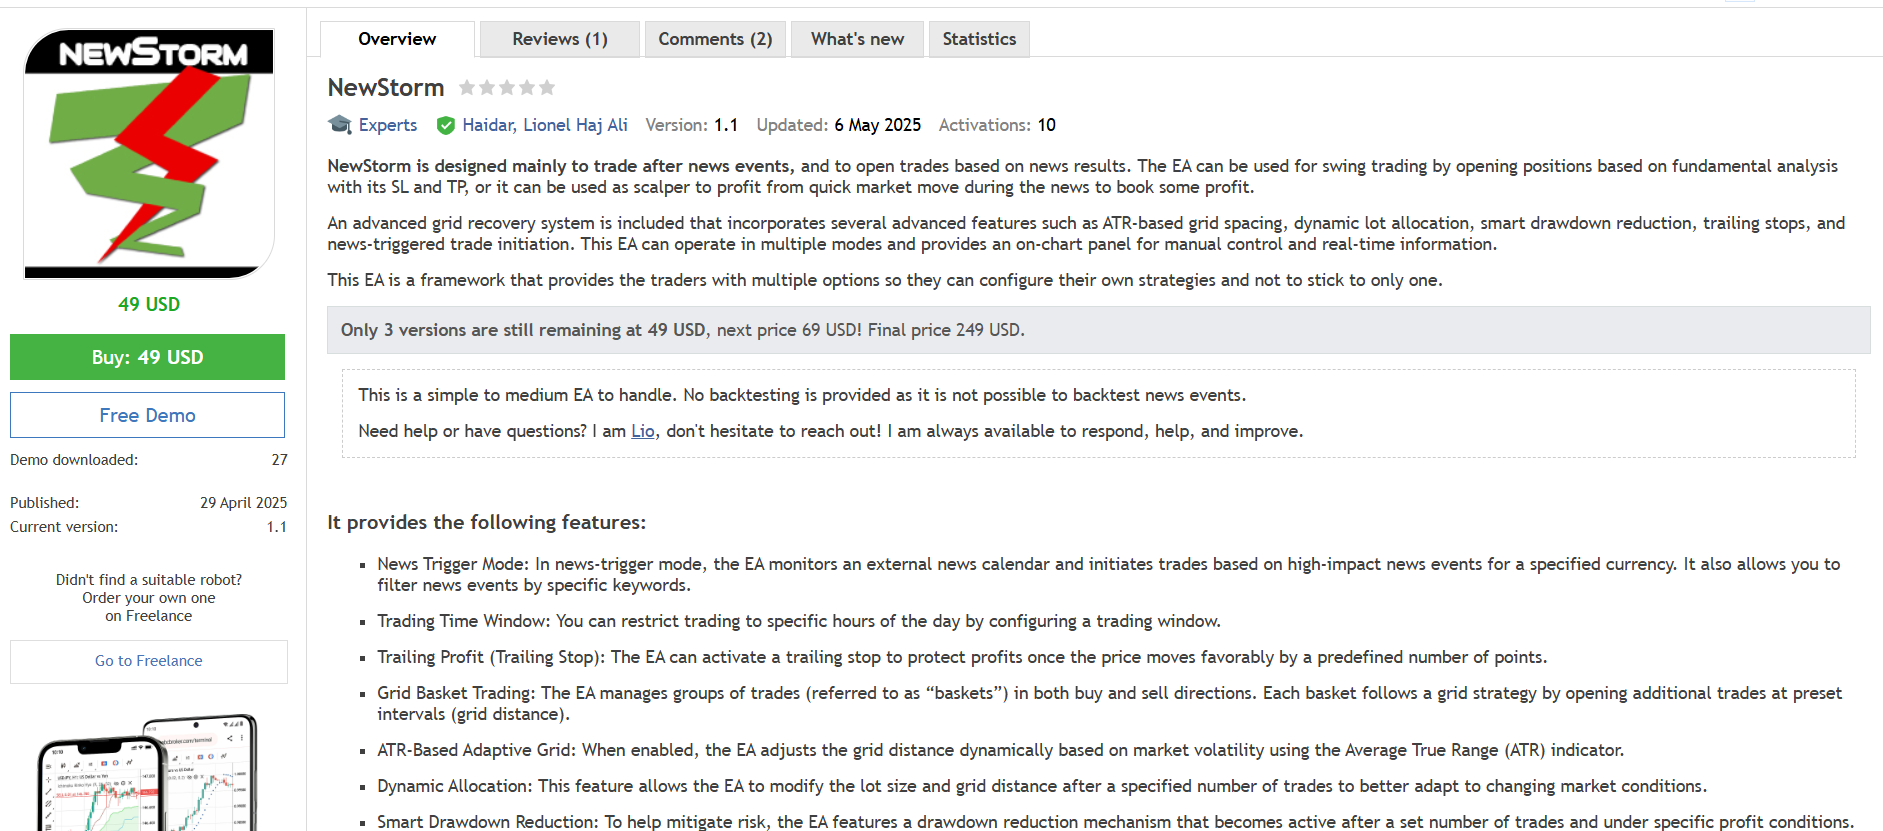Click the NewStorm product logo image
This screenshot has width=1883, height=831.
[x=149, y=153]
